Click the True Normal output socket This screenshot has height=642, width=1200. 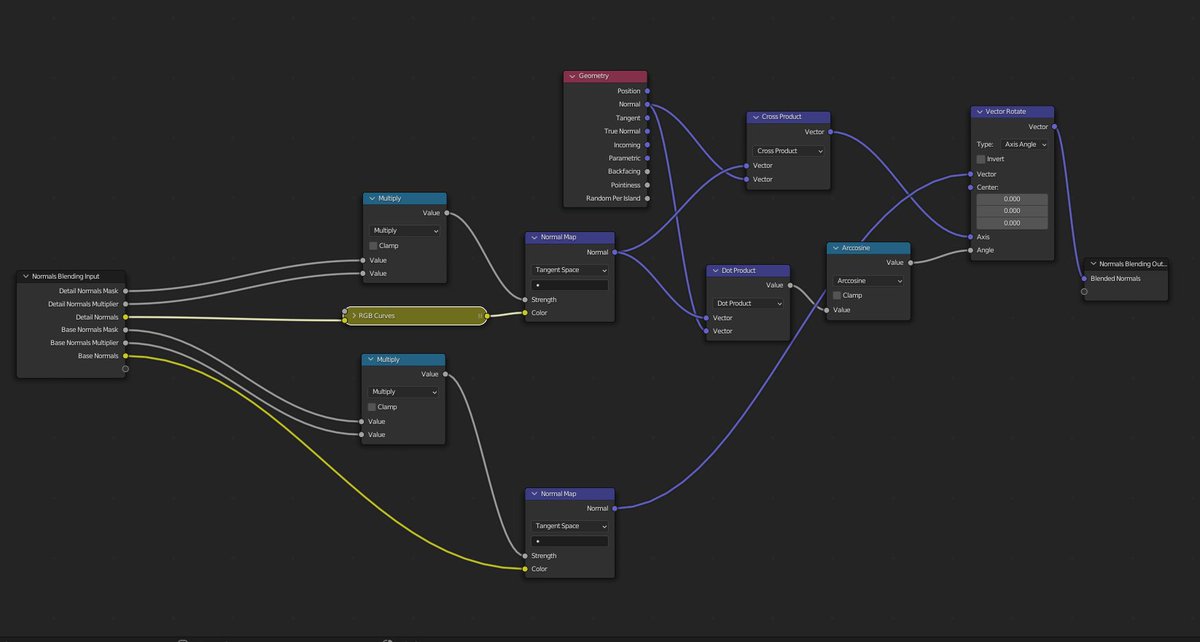tap(648, 131)
